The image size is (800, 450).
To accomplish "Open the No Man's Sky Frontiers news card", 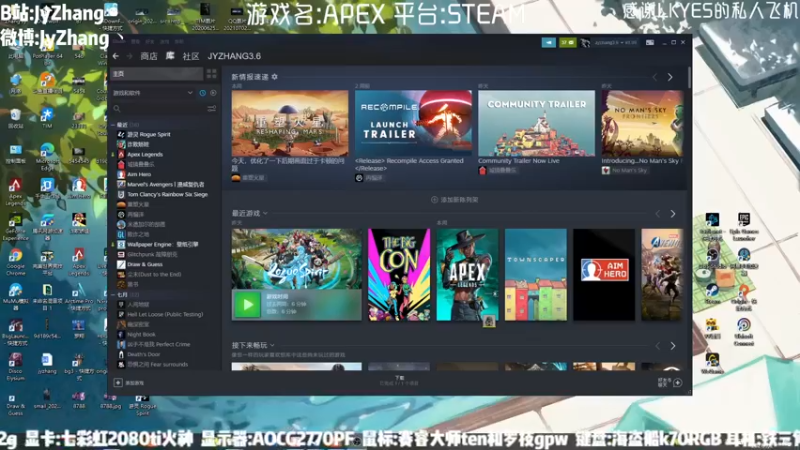I will 642,123.
